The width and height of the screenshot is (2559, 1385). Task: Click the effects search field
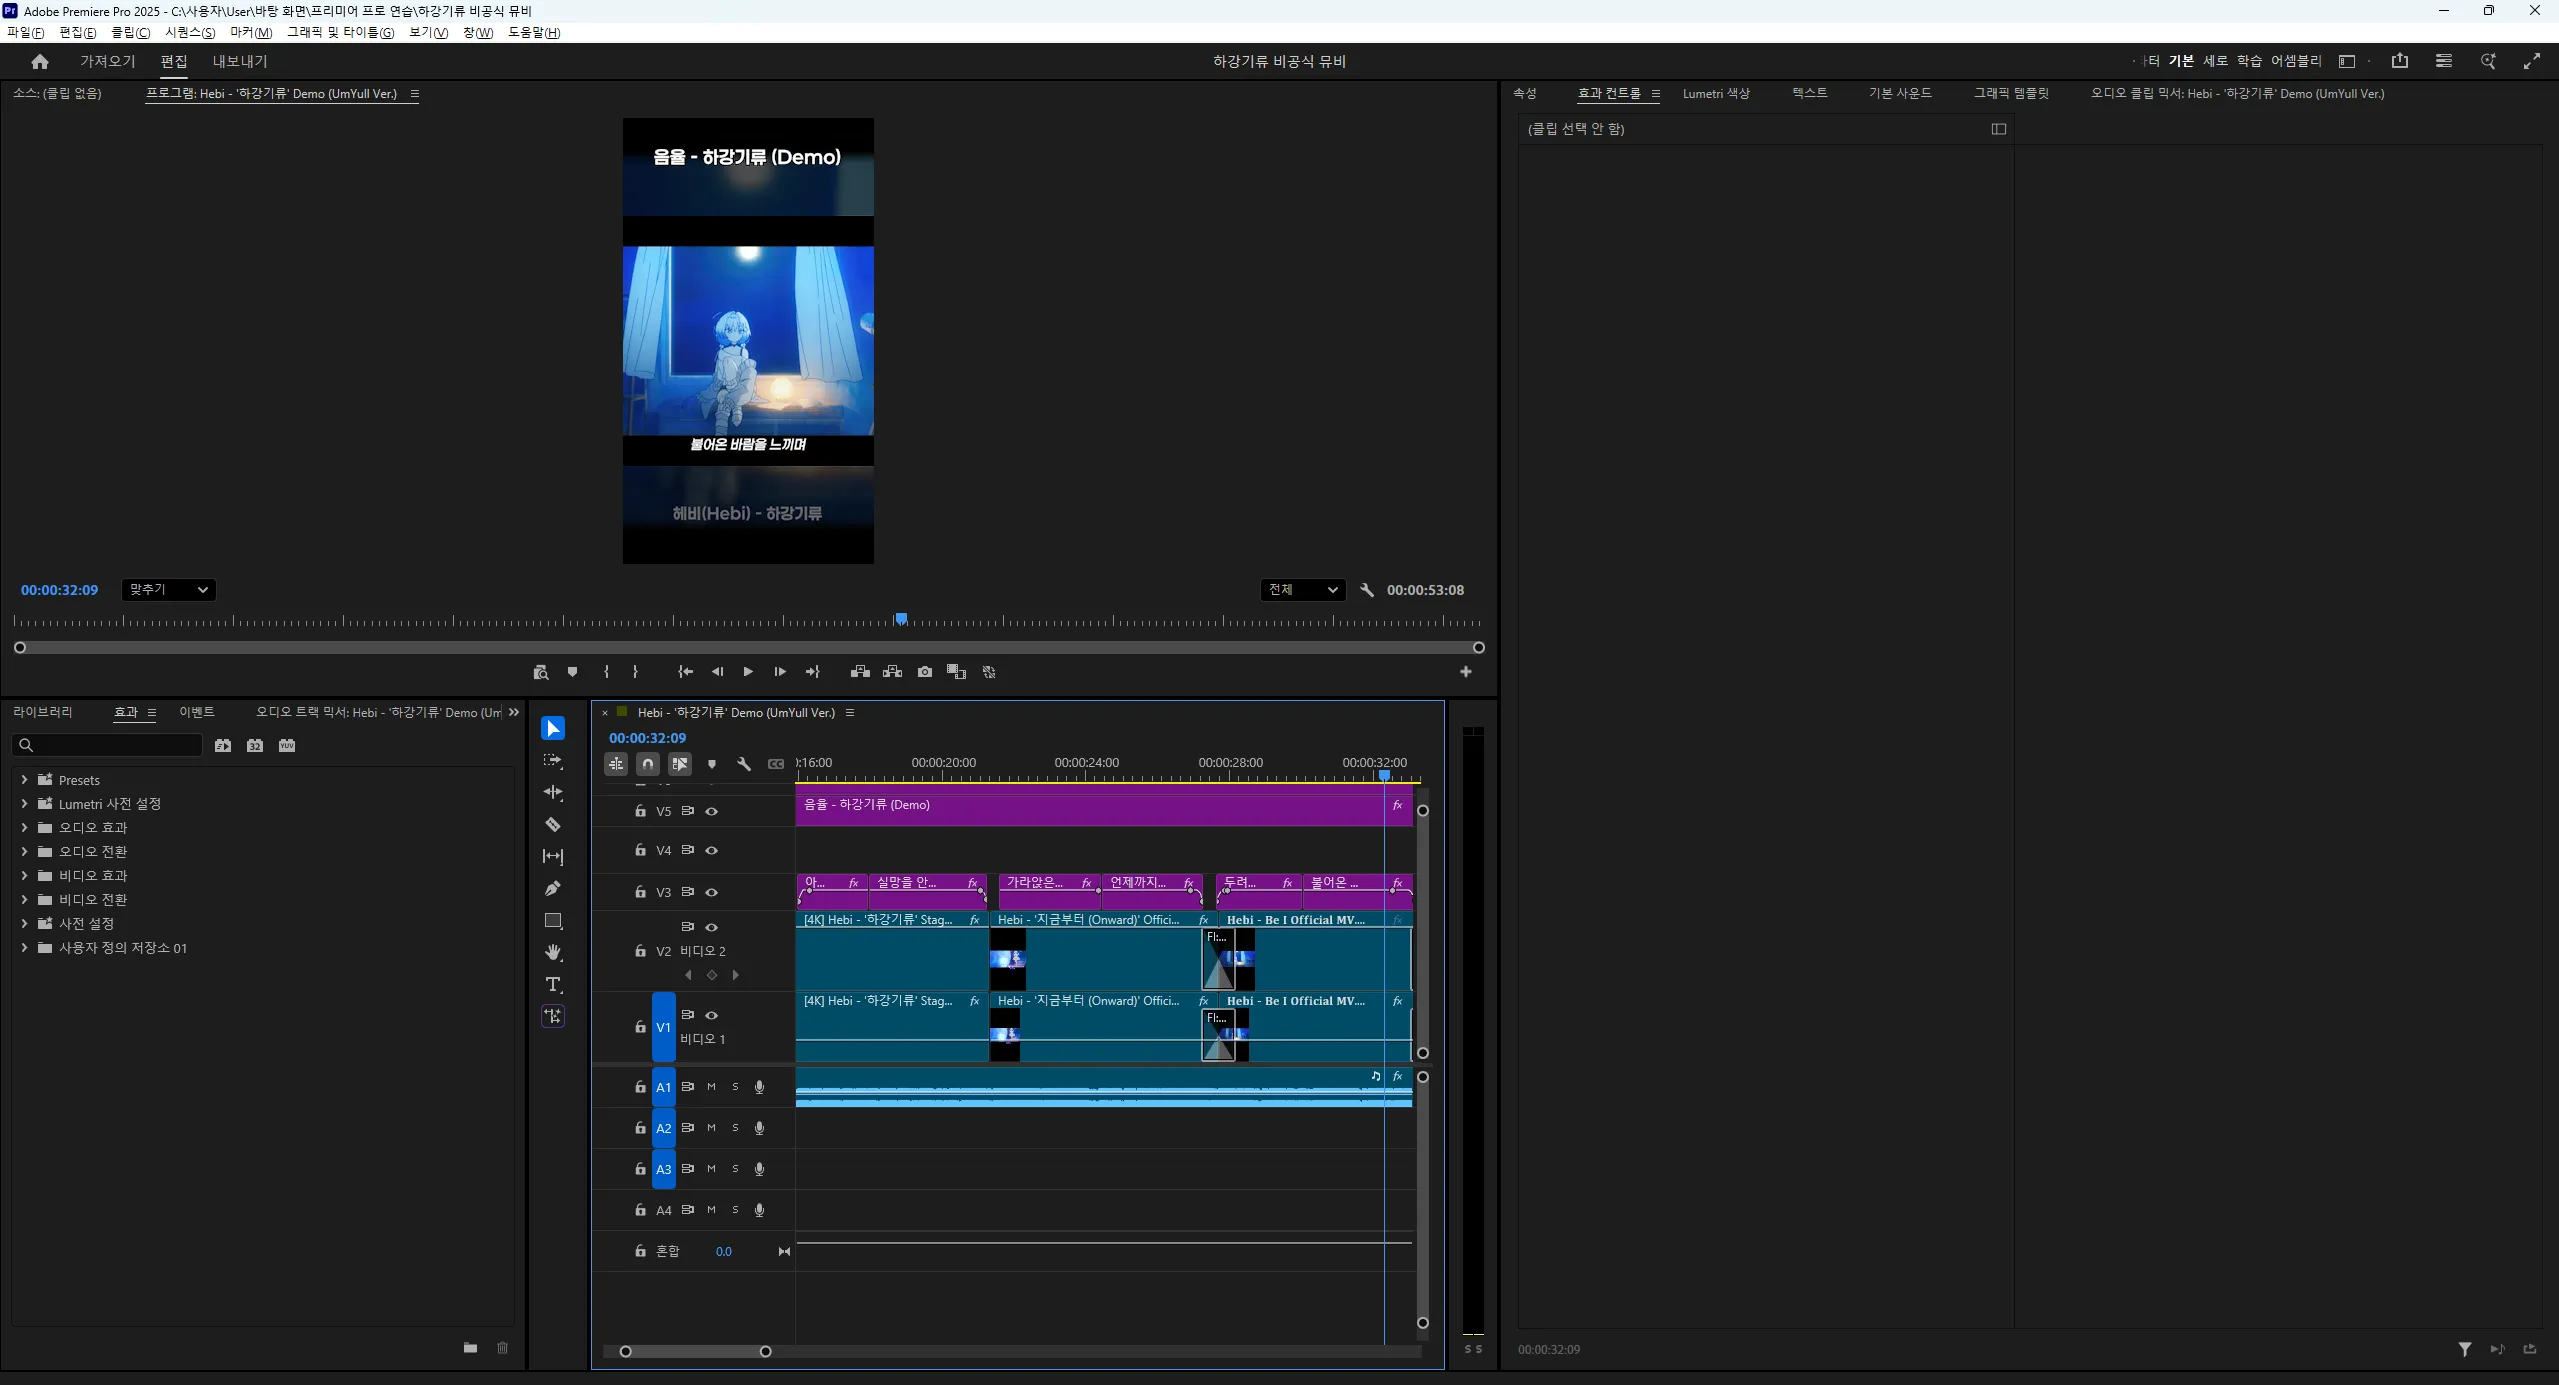click(109, 745)
